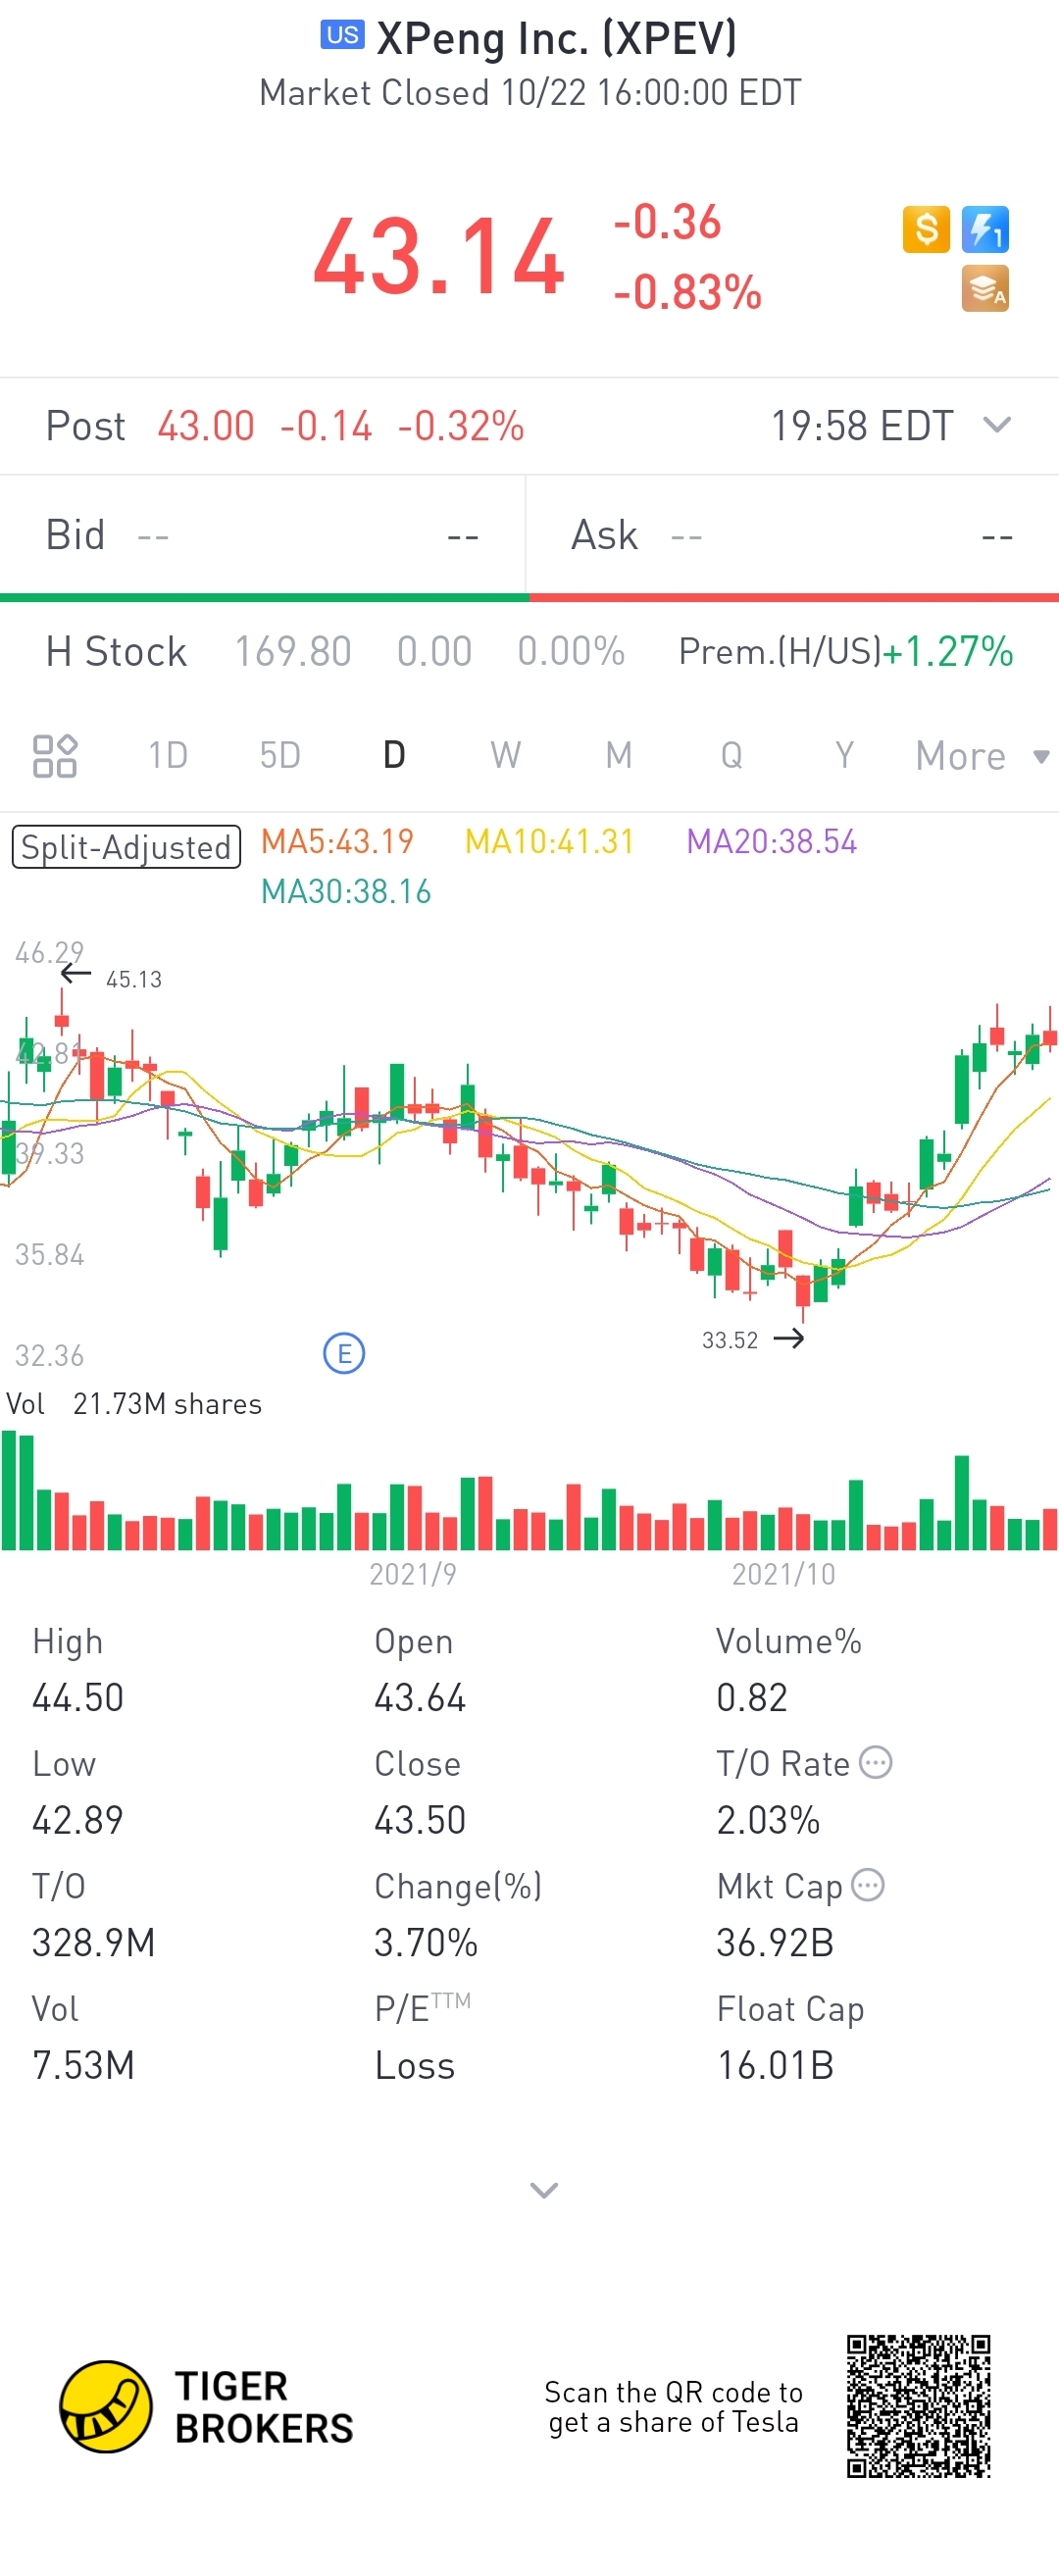This screenshot has width=1059, height=2576.
Task: Tap the Change(%) value 3.70%
Action: pos(426,1943)
